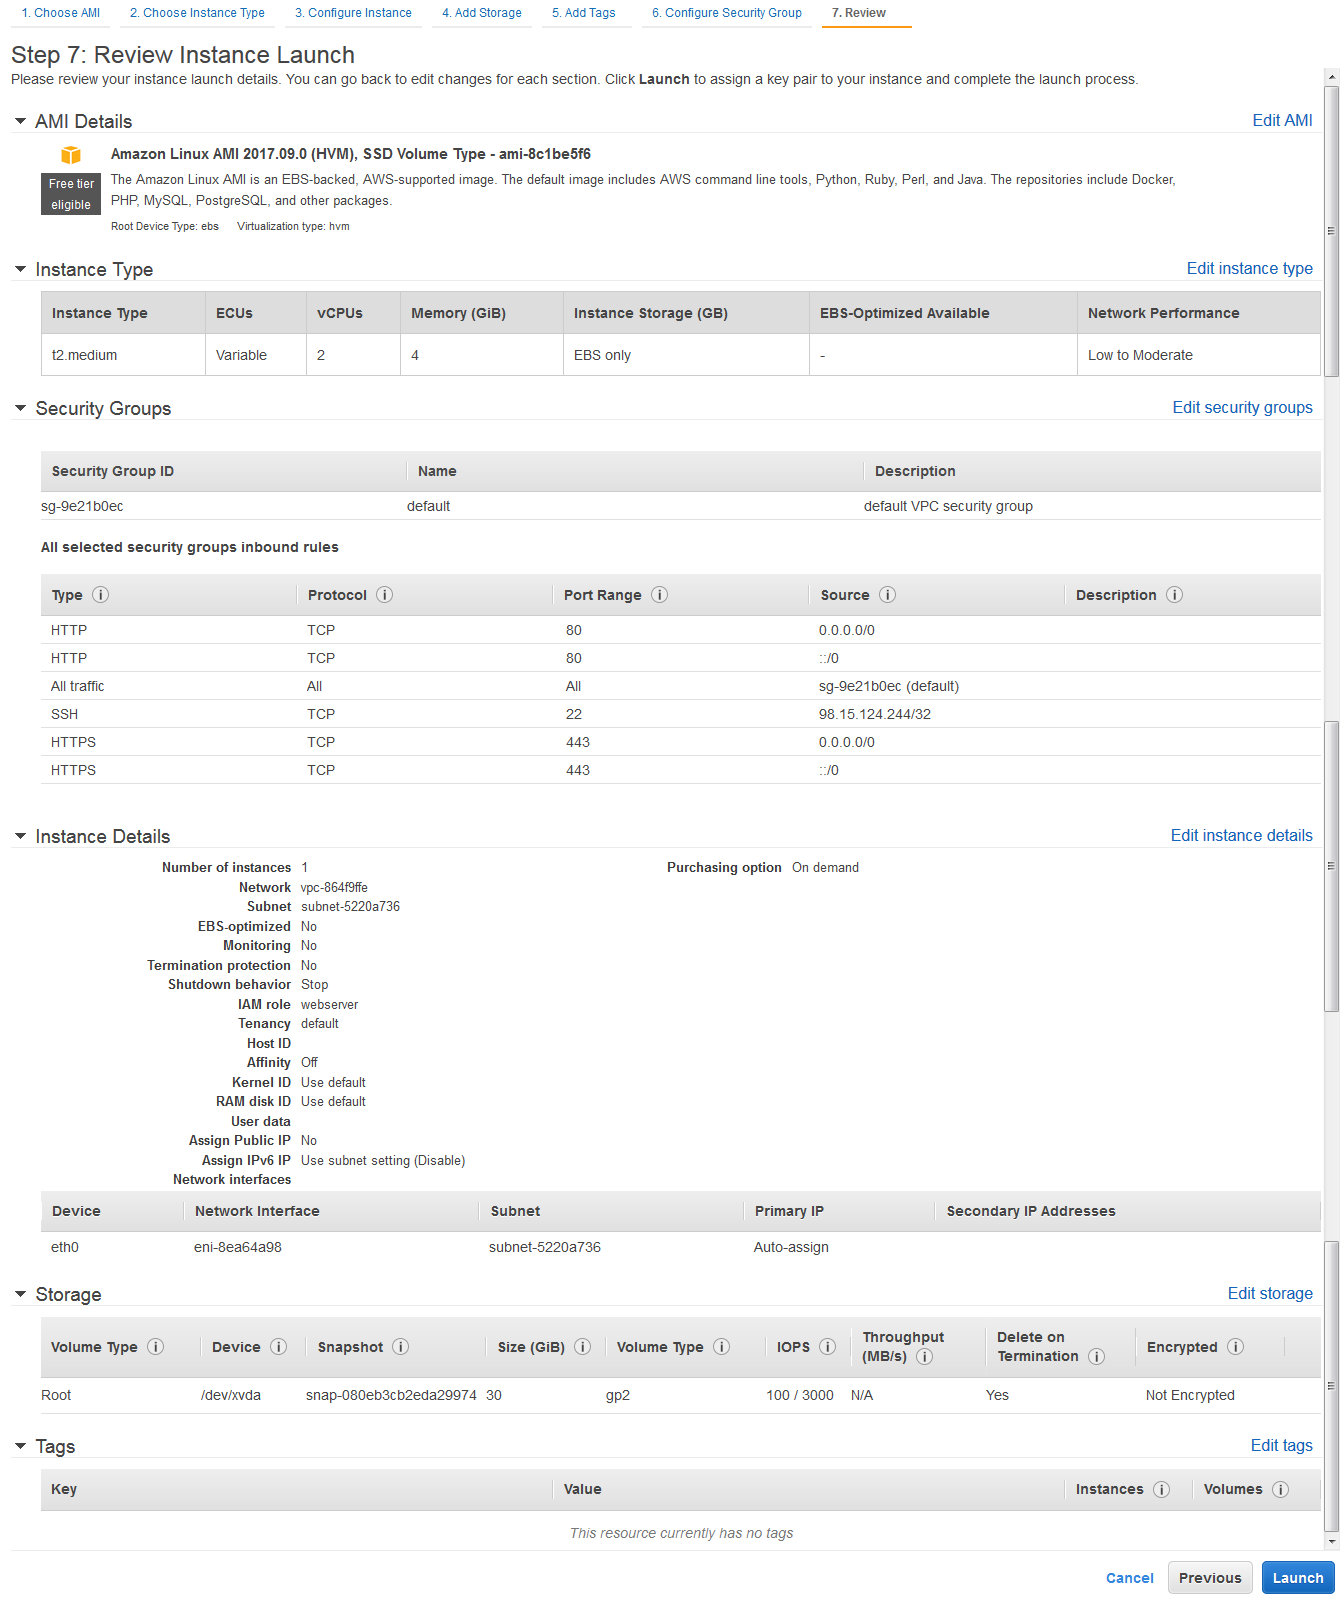The height and width of the screenshot is (1604, 1342).
Task: Click info icon beside Protocol column
Action: pos(384,595)
